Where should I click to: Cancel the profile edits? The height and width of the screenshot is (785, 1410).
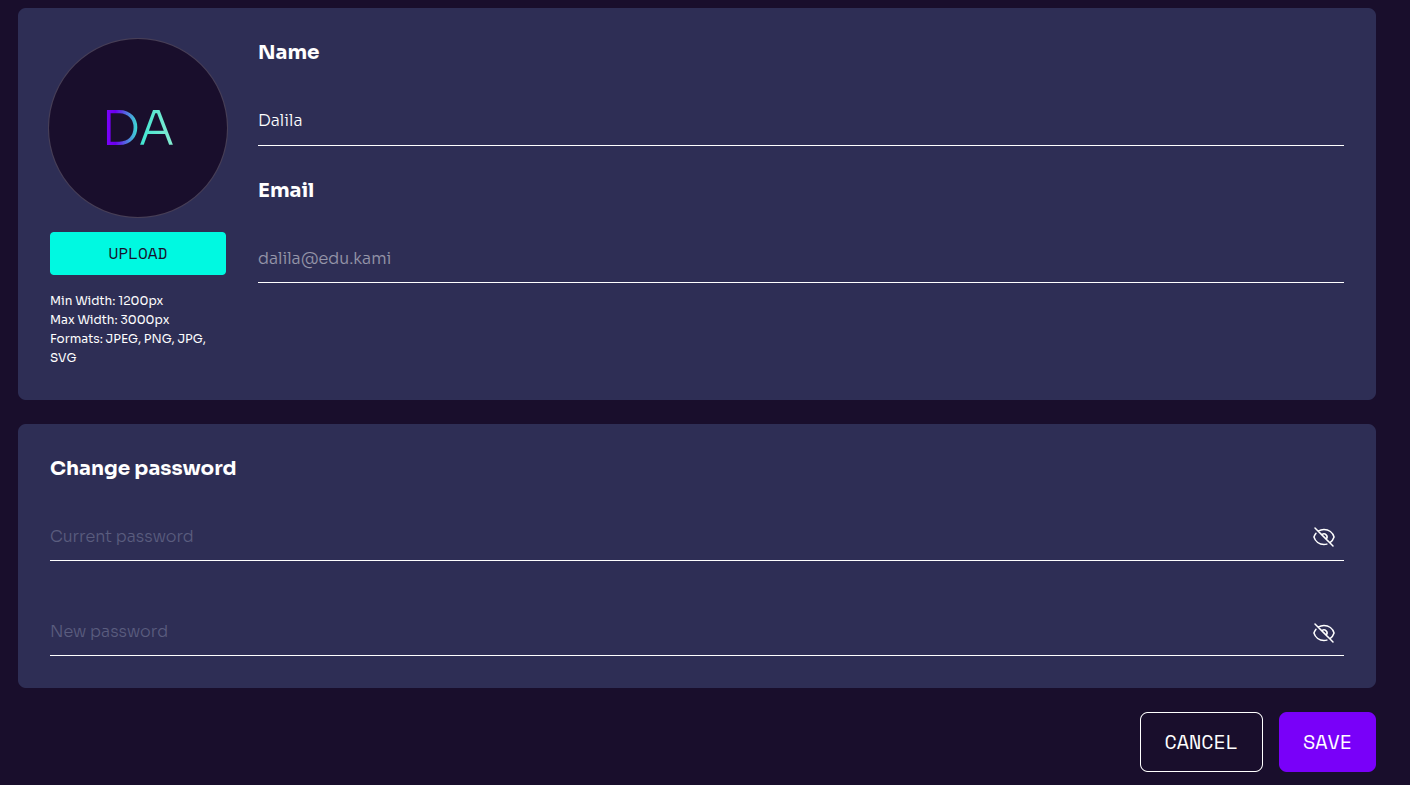pyautogui.click(x=1200, y=742)
